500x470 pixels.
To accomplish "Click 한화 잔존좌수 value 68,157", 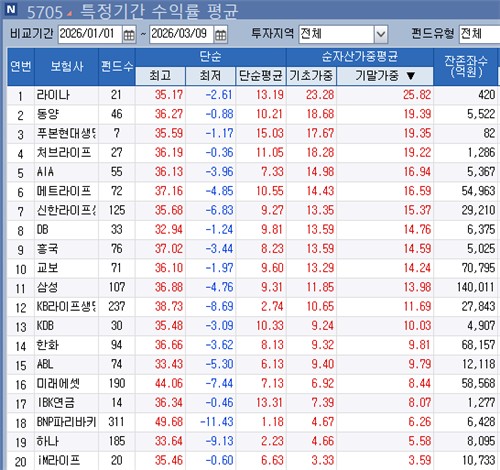I will click(478, 345).
